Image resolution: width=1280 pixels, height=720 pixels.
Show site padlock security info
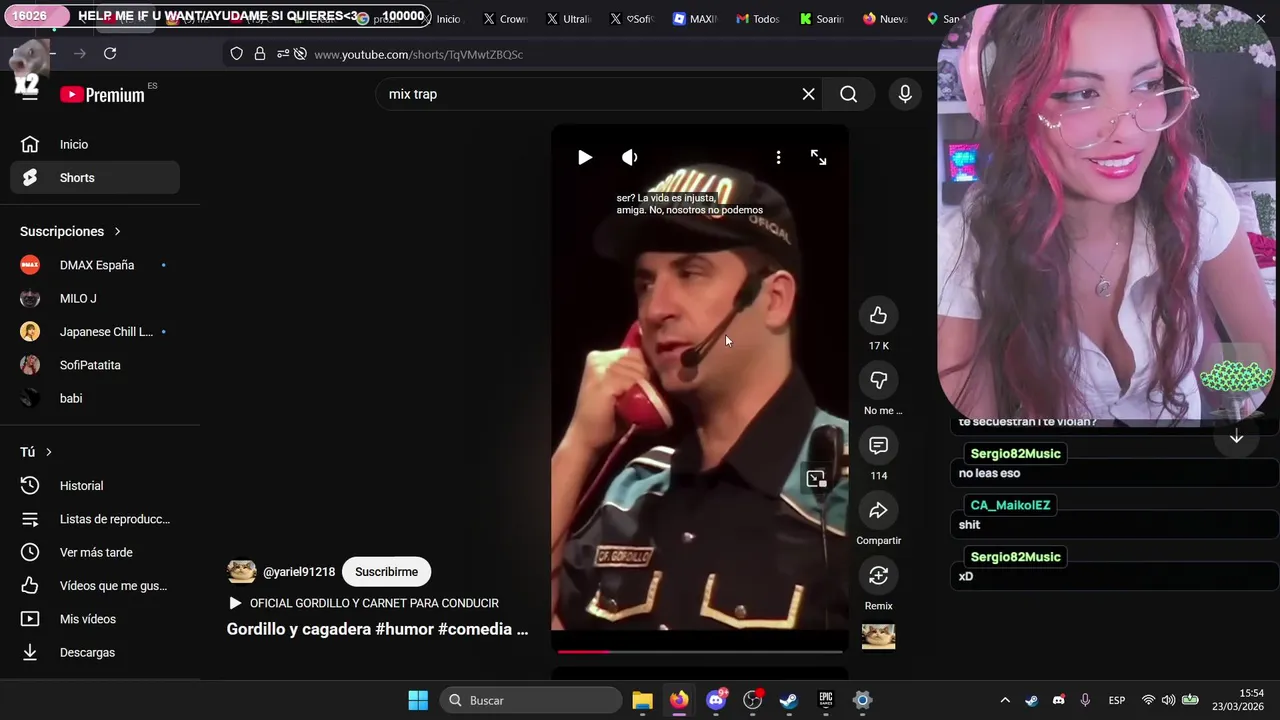(x=260, y=54)
